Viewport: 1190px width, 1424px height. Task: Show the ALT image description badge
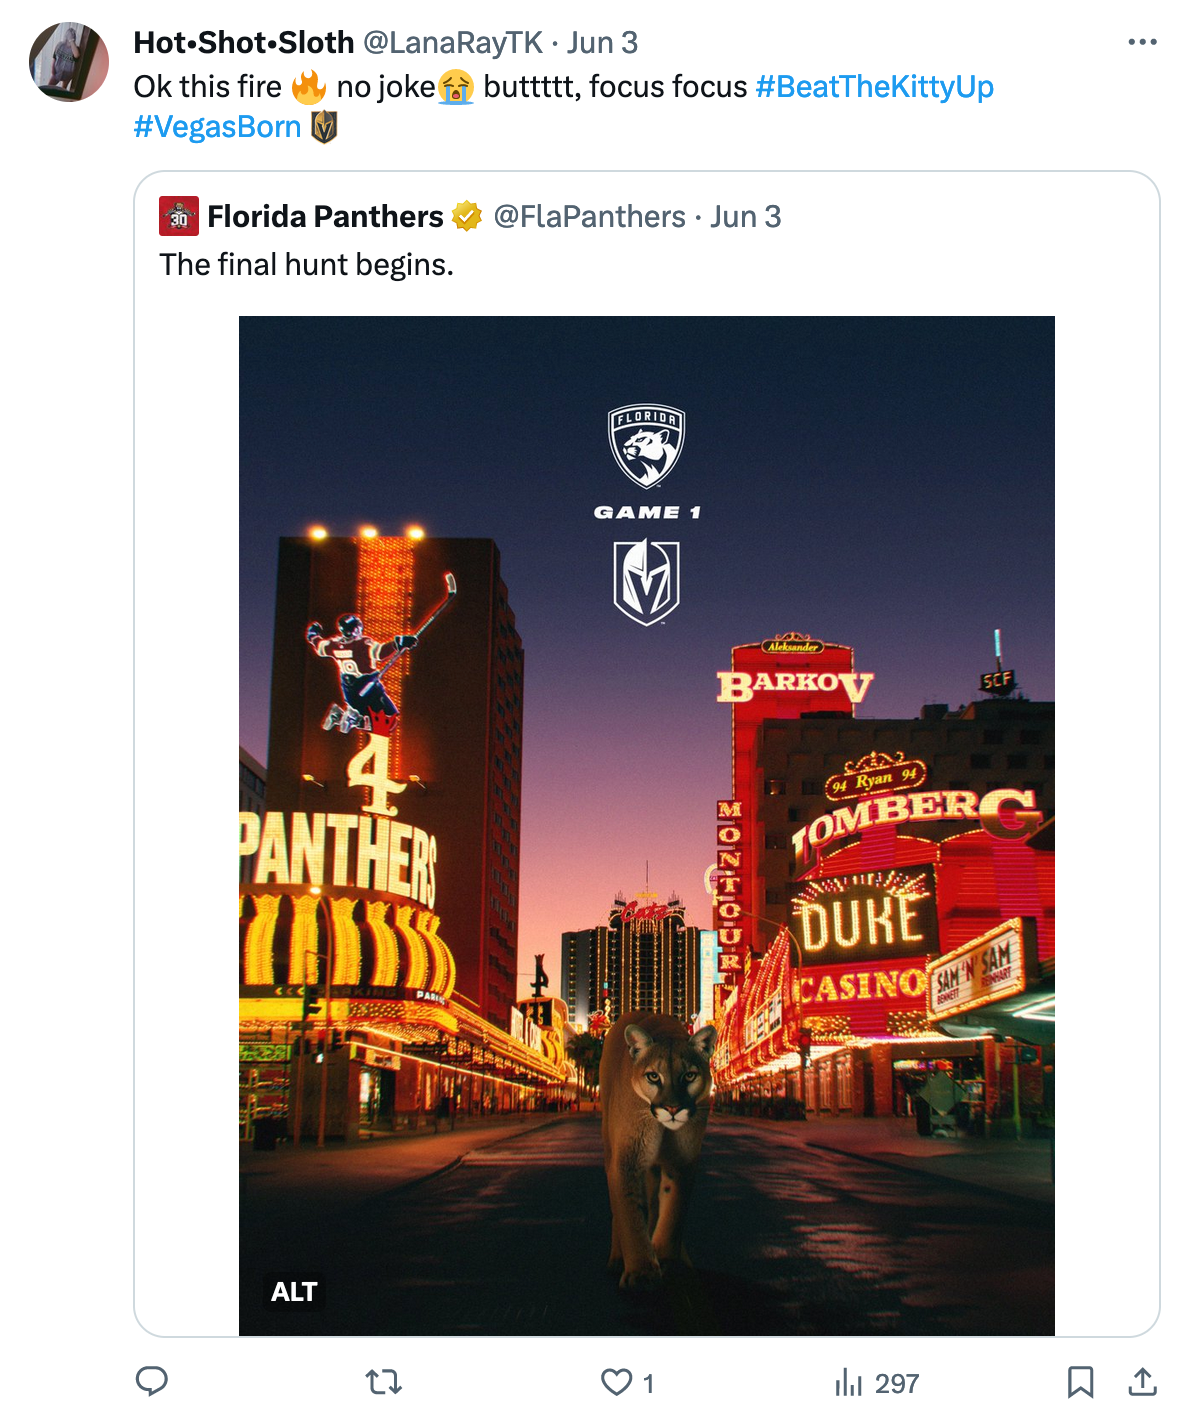[x=294, y=1292]
